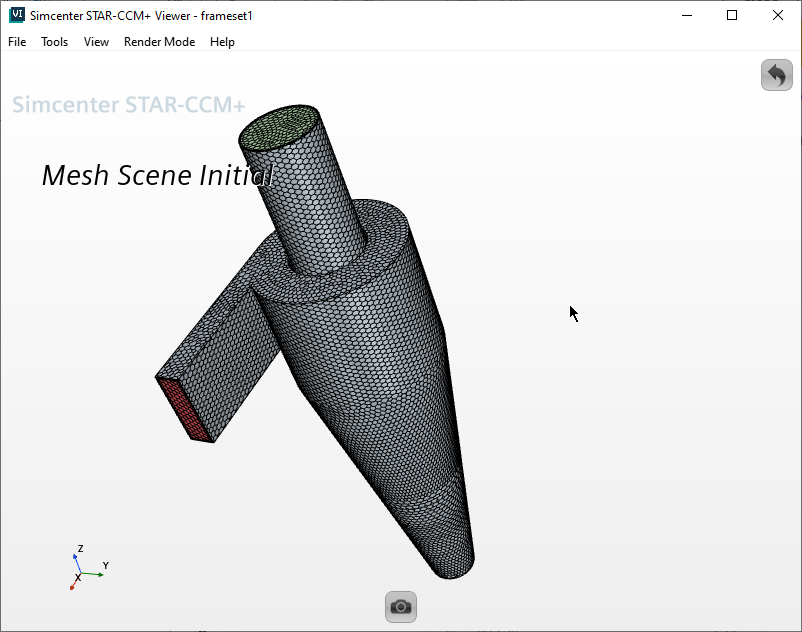Select the red inlet face of the mesh
Image resolution: width=802 pixels, height=632 pixels.
pos(185,408)
